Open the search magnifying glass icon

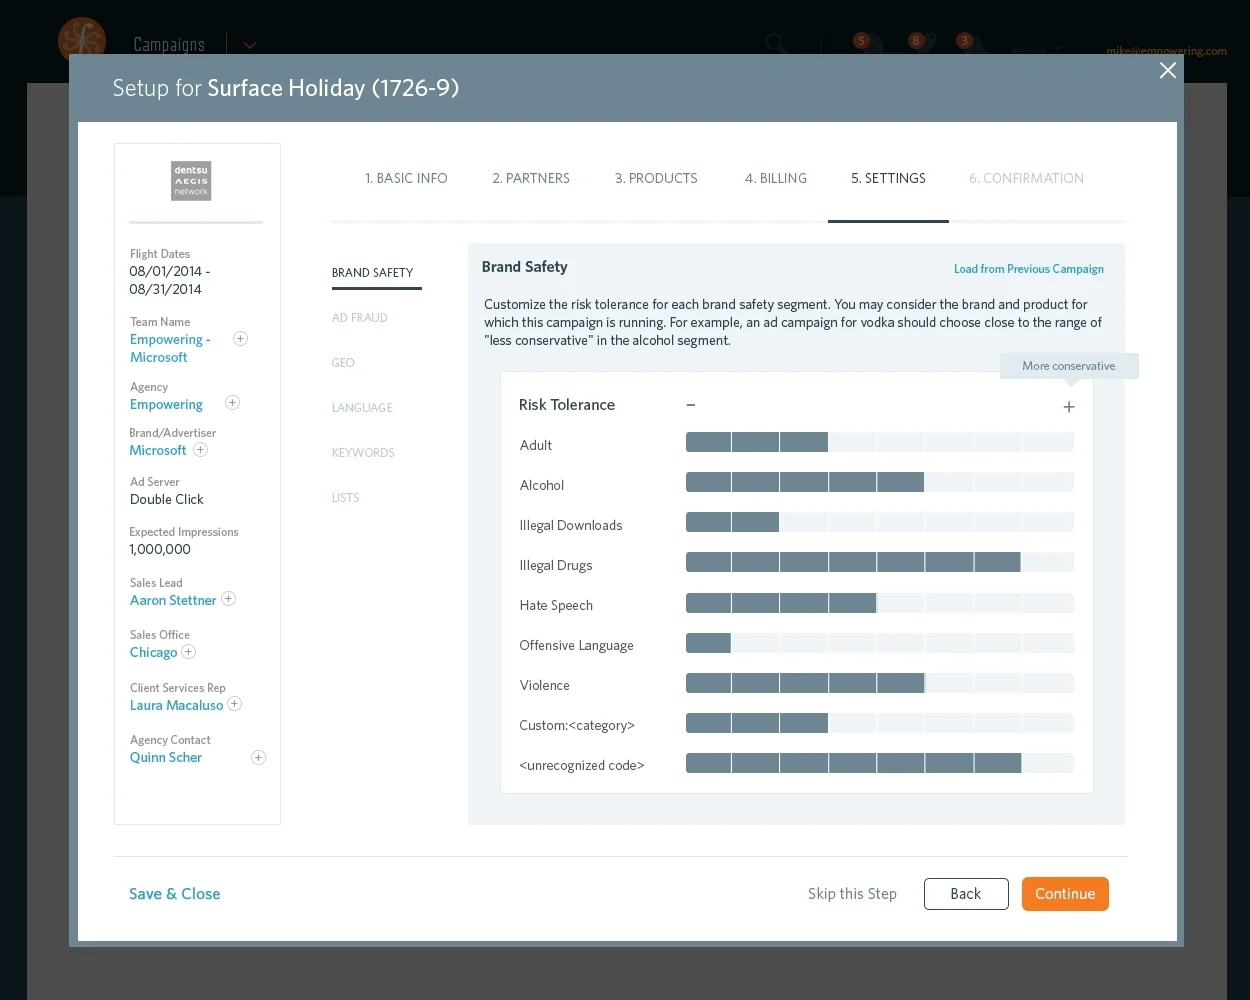tap(775, 43)
